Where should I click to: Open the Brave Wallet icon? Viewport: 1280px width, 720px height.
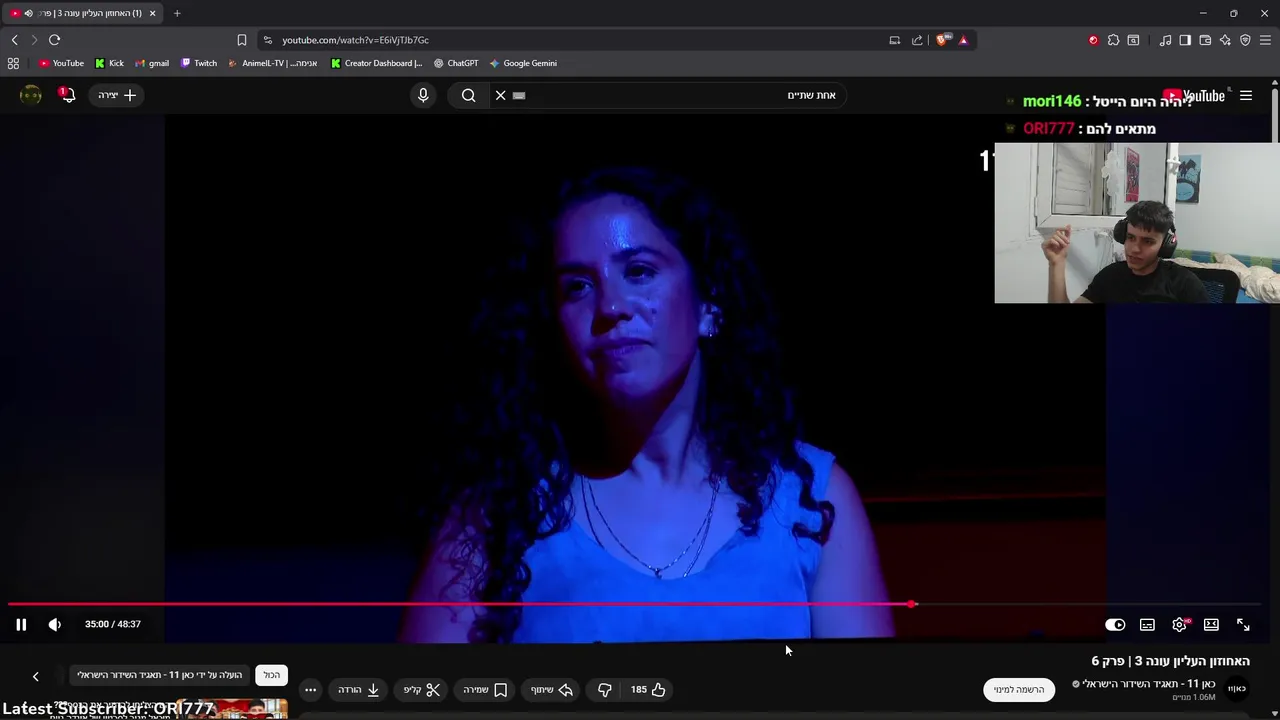[x=1205, y=40]
